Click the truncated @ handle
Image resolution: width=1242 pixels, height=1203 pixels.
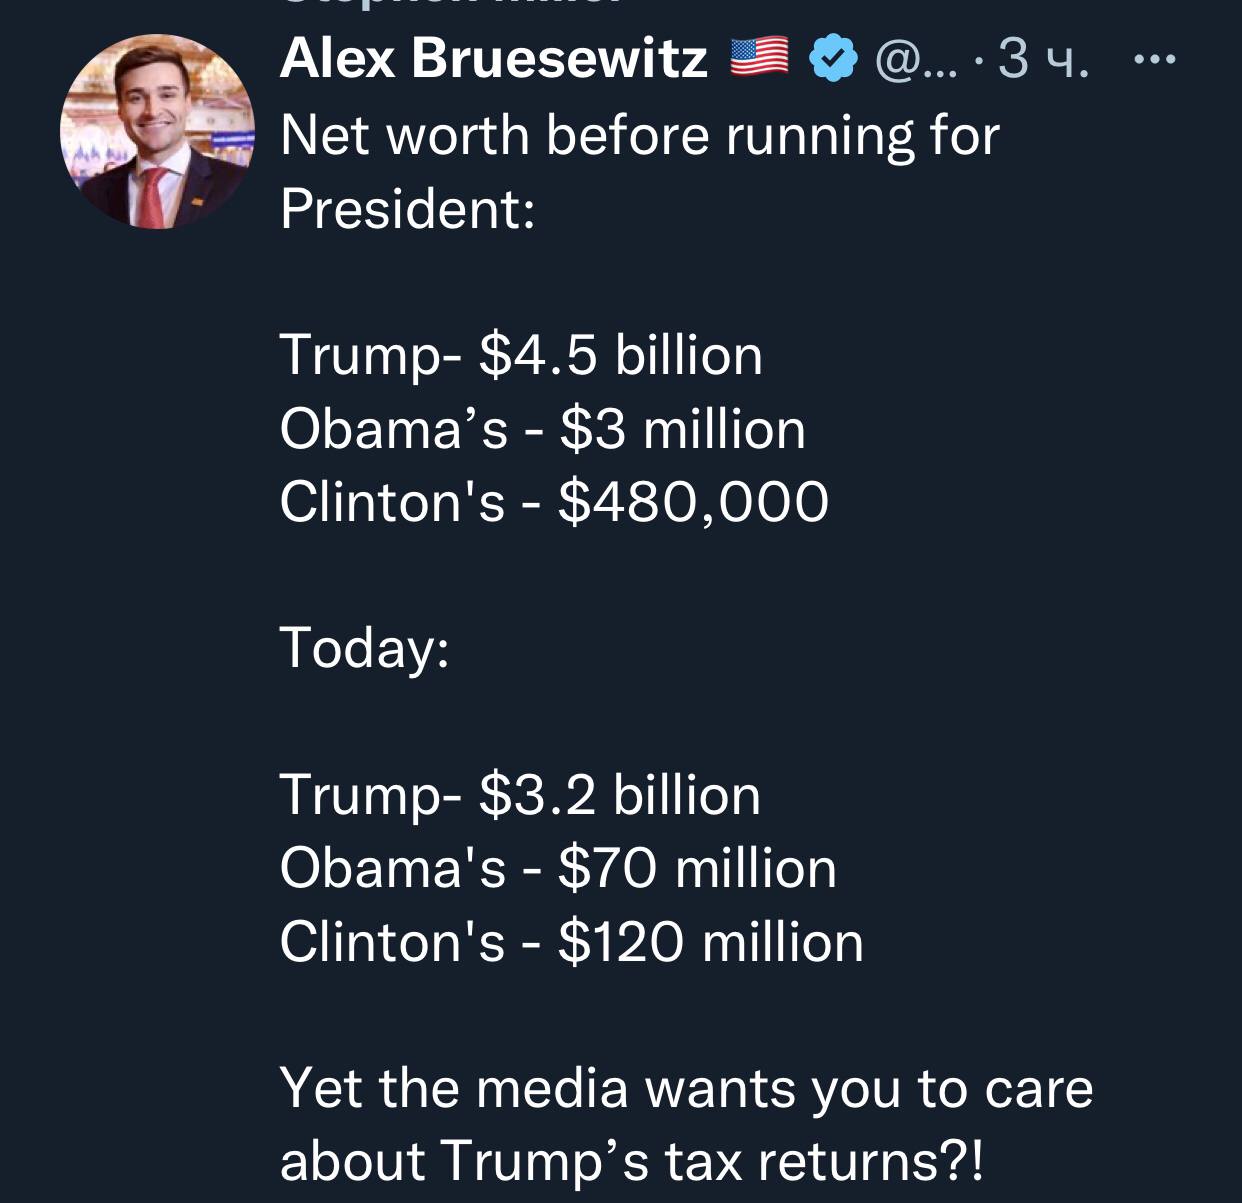coord(915,60)
